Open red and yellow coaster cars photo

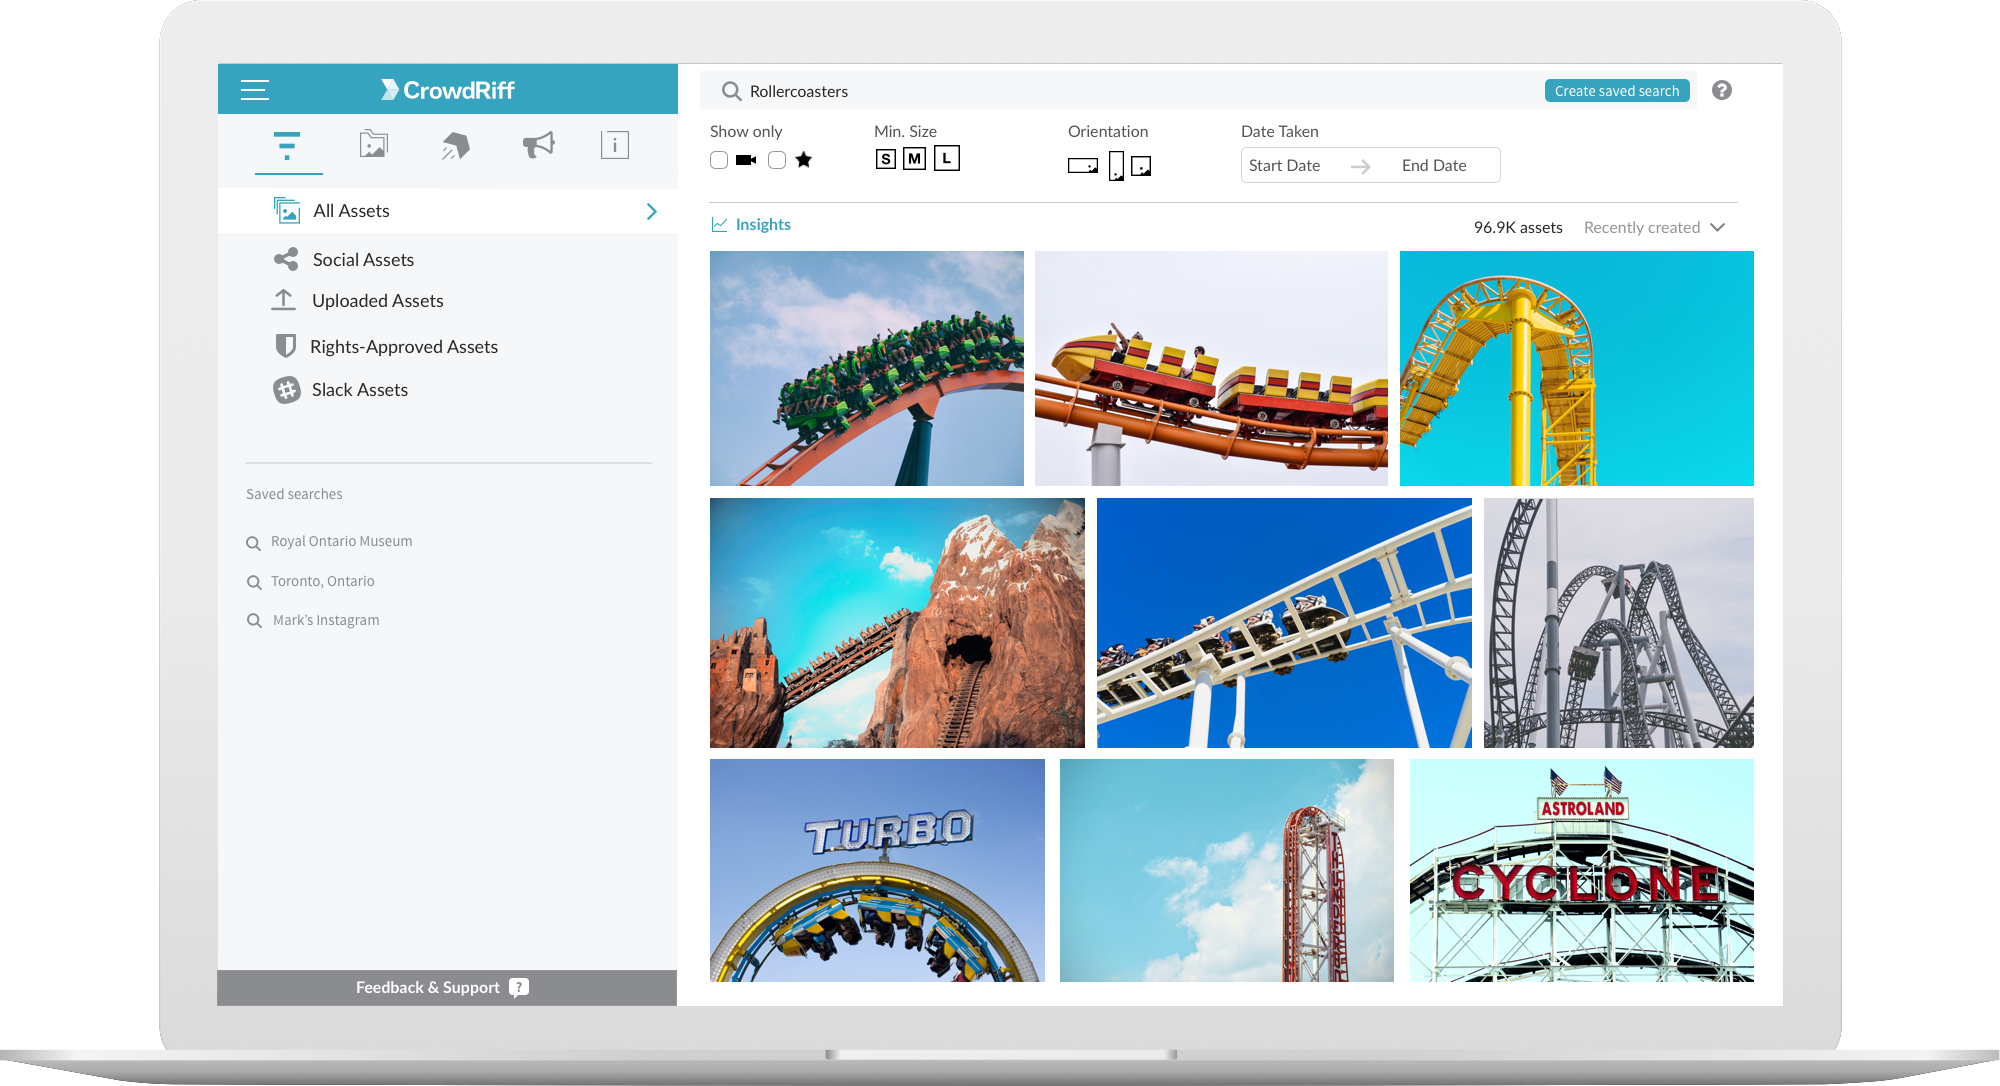point(1211,368)
